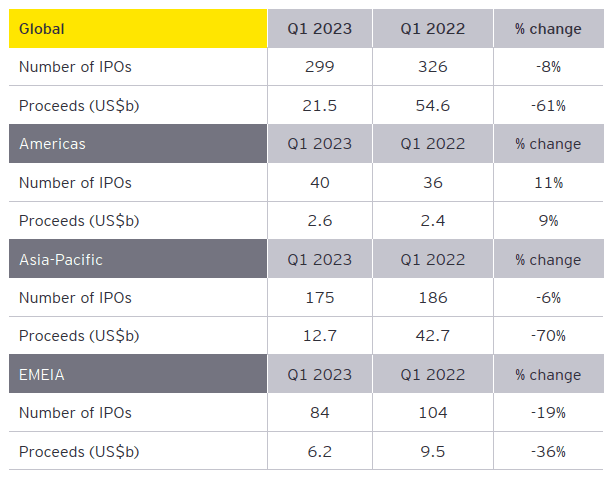The height and width of the screenshot is (480, 614).
Task: Select the EMEIA -19% change cell
Action: click(x=549, y=413)
